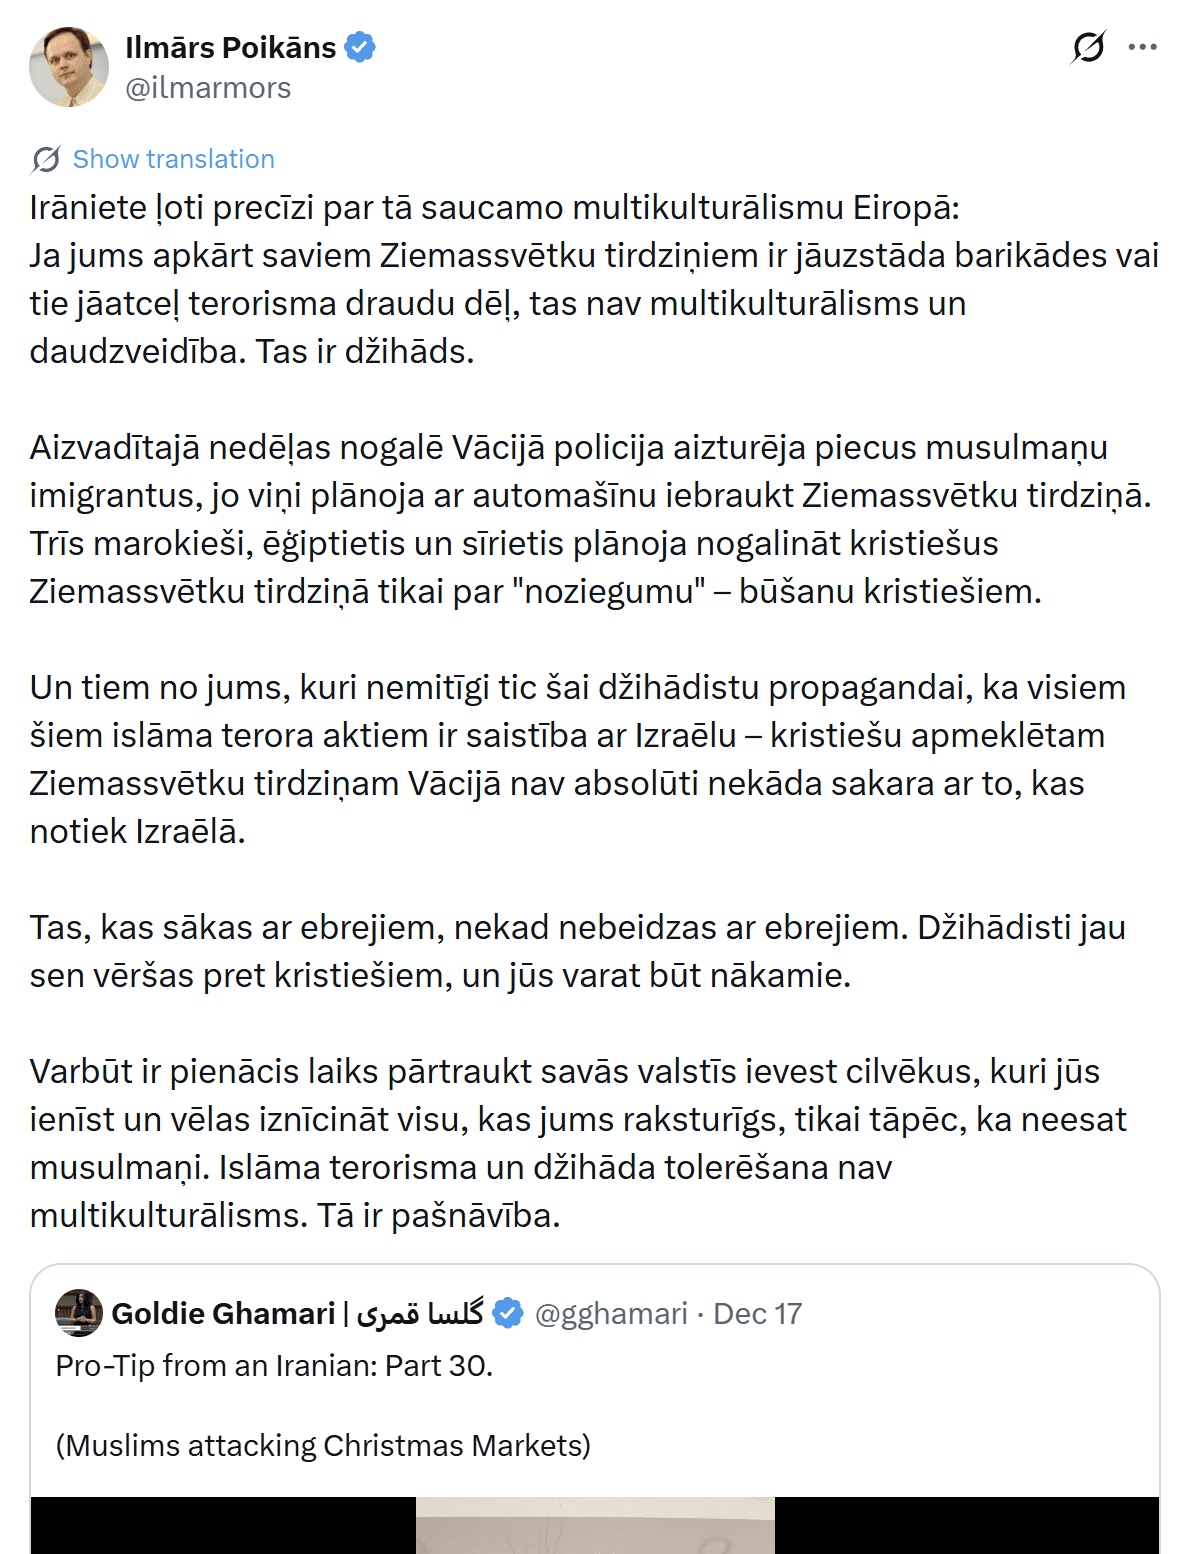
Task: Open the Dec 17 timestamp link
Action: pyautogui.click(x=757, y=1313)
